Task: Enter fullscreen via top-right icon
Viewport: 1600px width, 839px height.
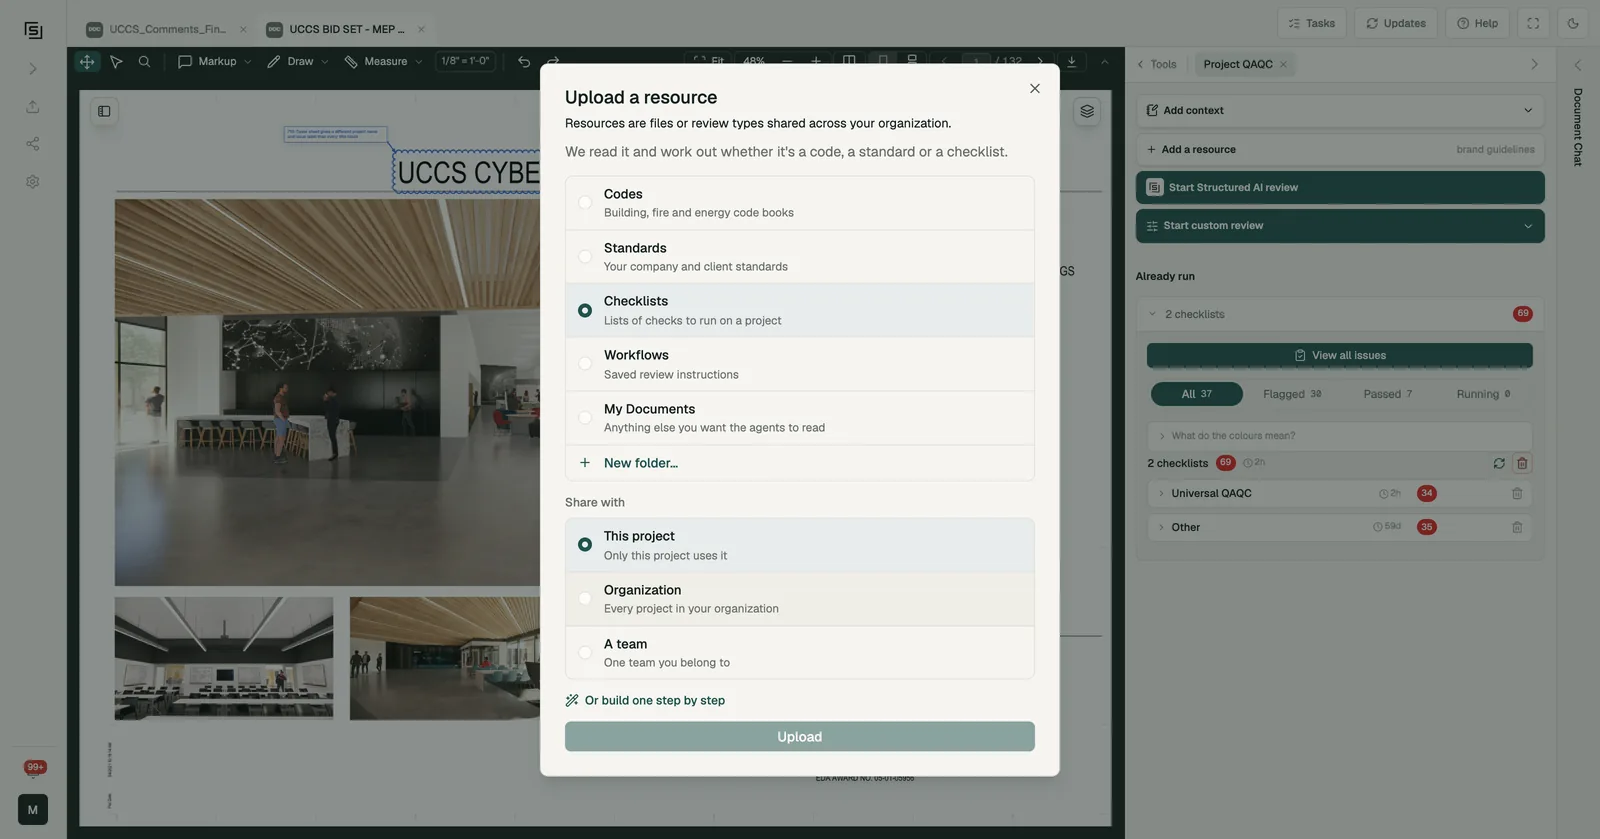Action: coord(1533,23)
